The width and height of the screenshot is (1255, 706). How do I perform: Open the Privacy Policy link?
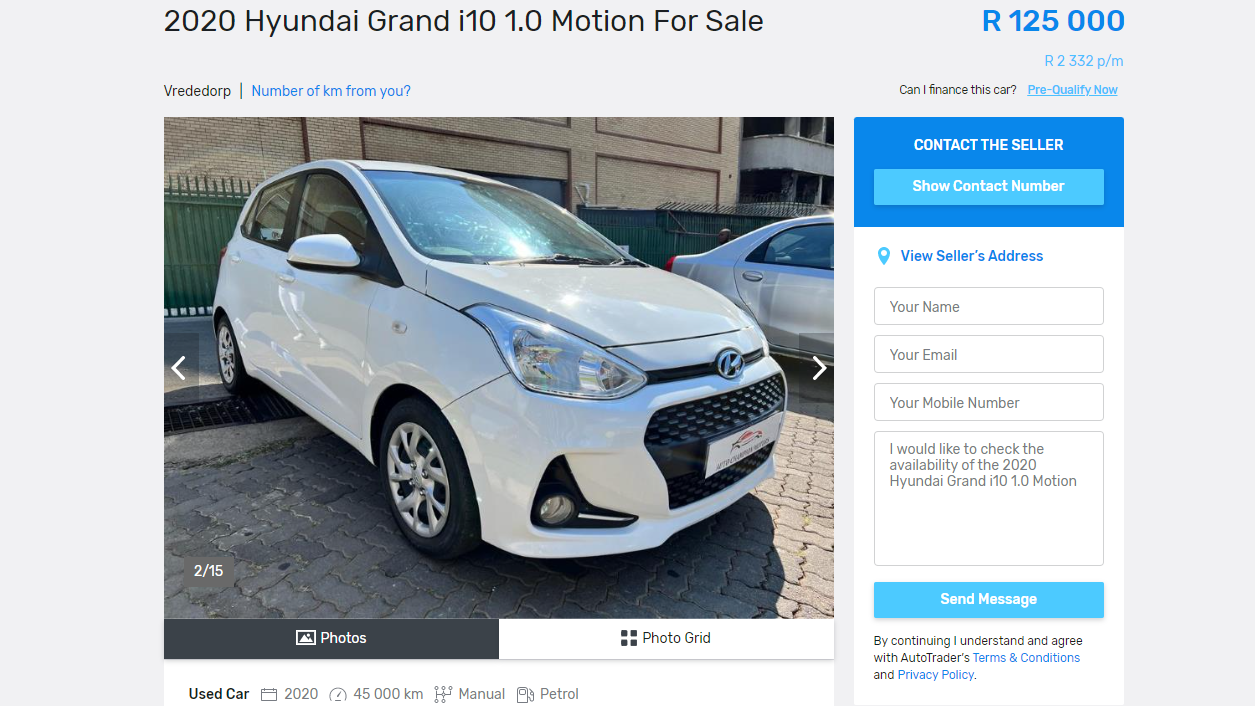(935, 675)
